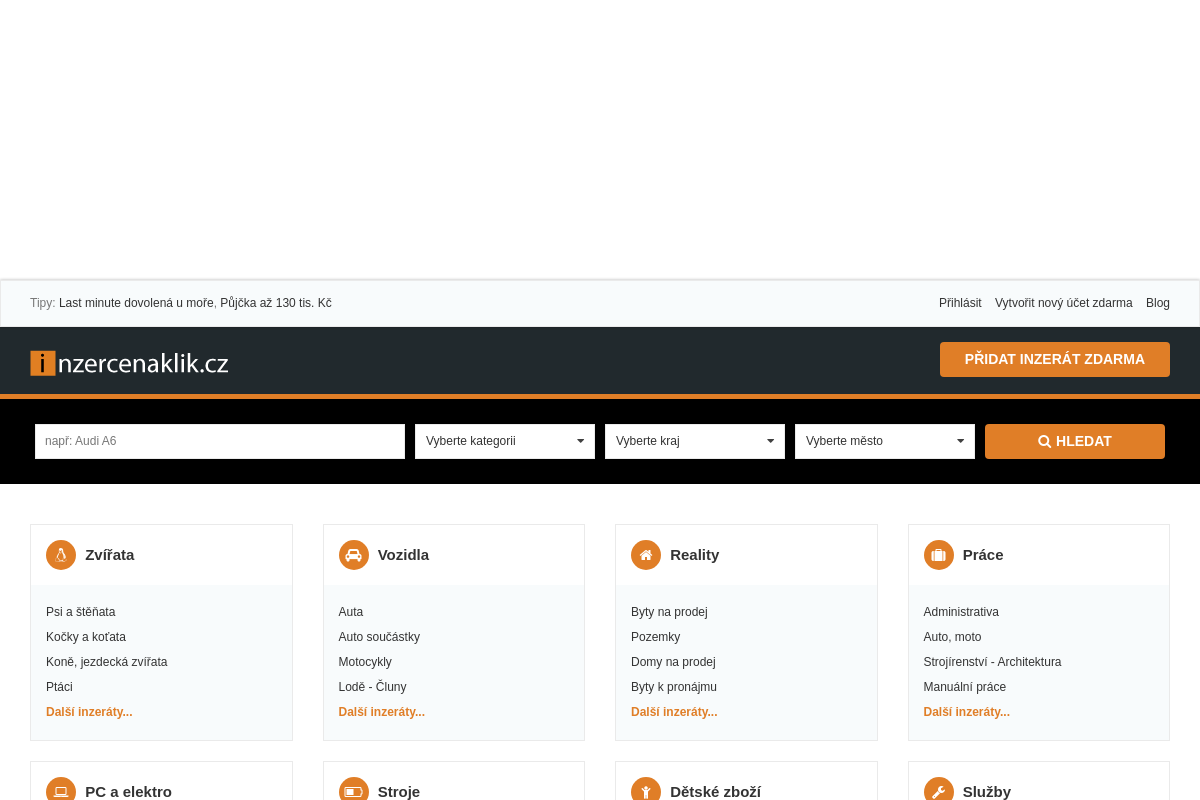
Task: Open the Stroje category heading
Action: pos(399,791)
